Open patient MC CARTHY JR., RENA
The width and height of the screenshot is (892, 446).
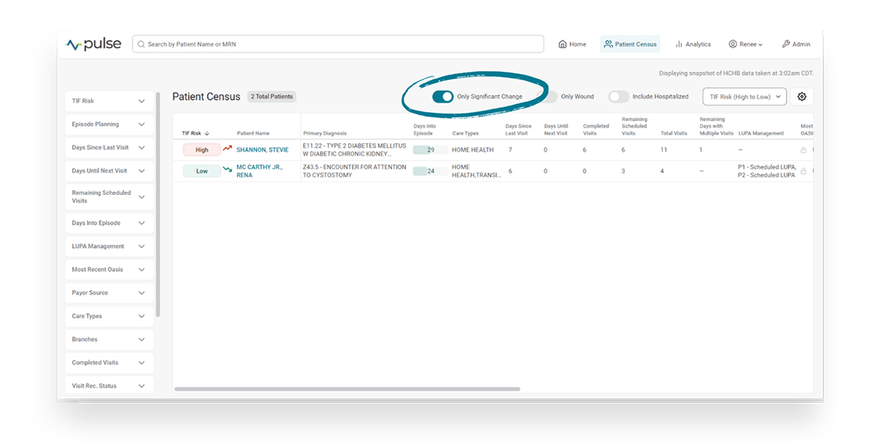pyautogui.click(x=259, y=171)
